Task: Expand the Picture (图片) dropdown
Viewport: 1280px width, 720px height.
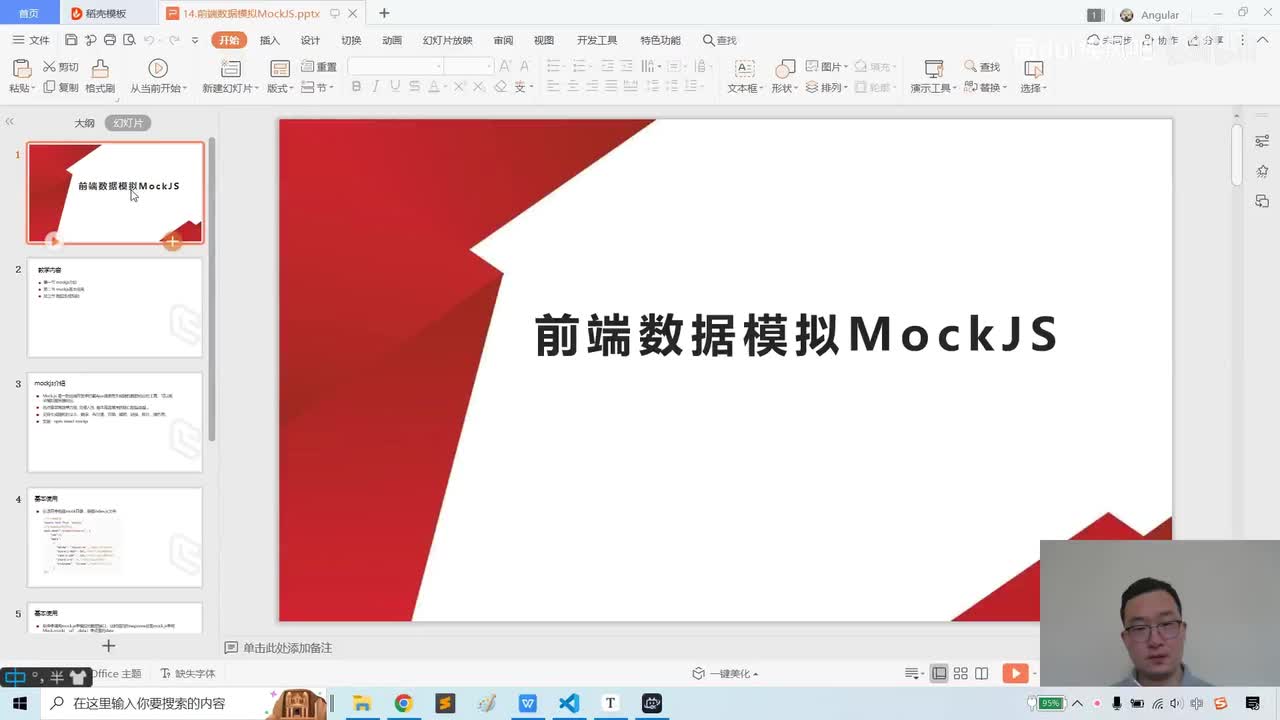Action: tap(828, 67)
